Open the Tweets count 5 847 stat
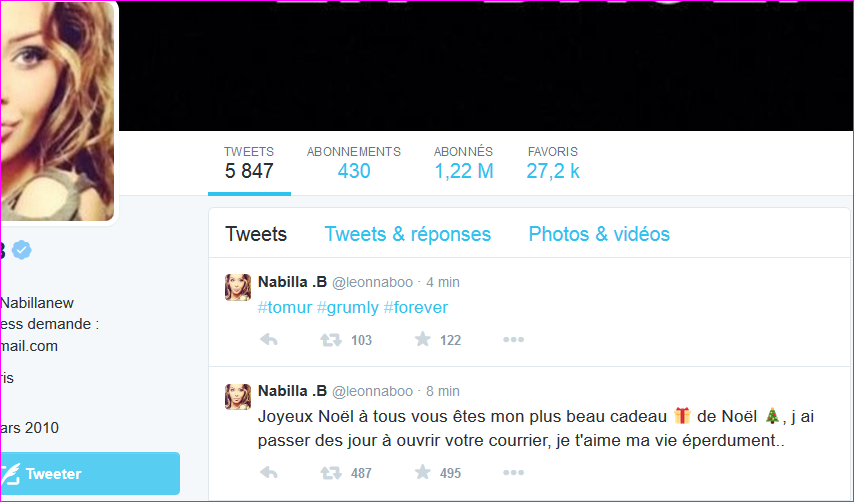 pyautogui.click(x=249, y=163)
